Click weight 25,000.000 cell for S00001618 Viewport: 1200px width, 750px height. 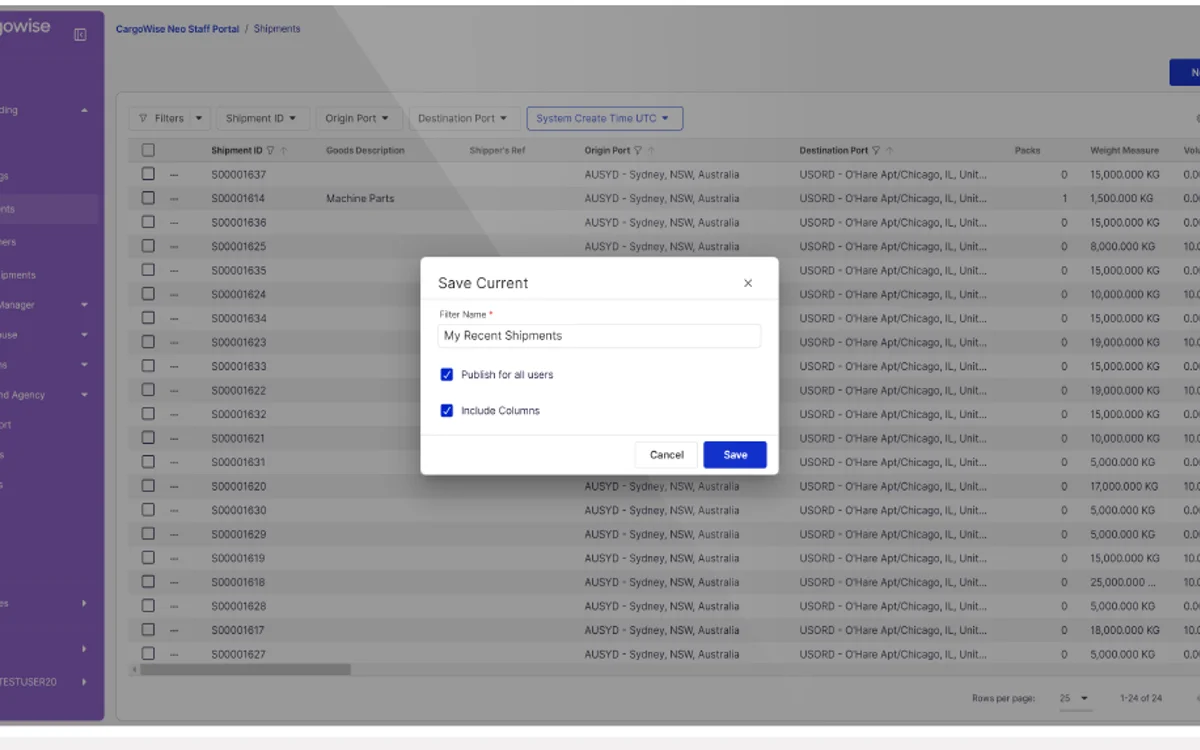click(x=1124, y=583)
